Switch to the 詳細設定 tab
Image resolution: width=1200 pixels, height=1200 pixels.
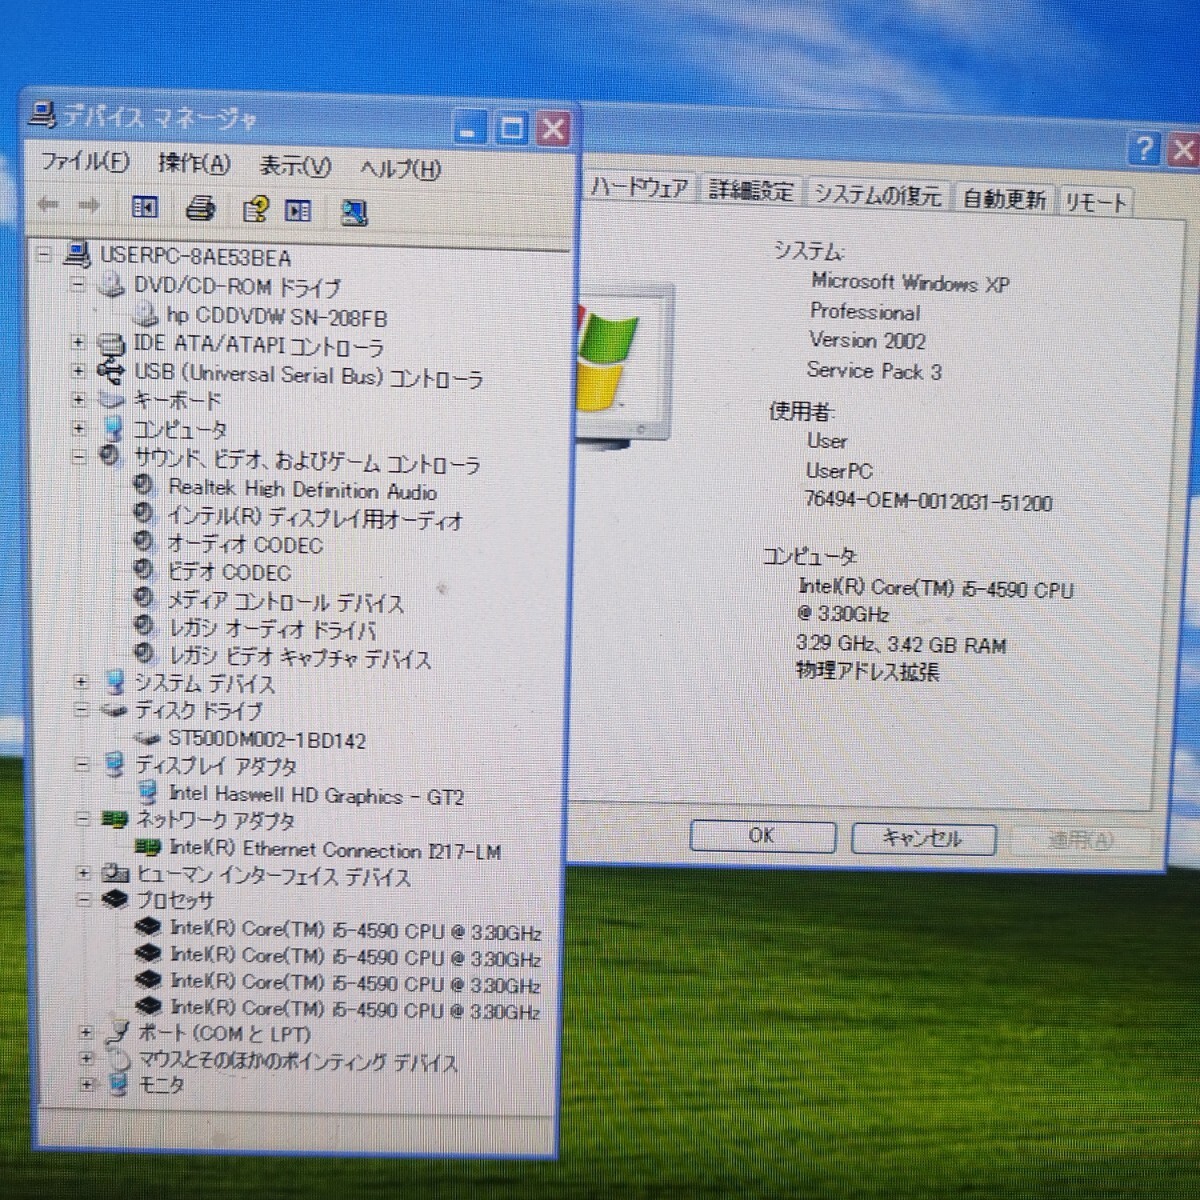point(751,190)
